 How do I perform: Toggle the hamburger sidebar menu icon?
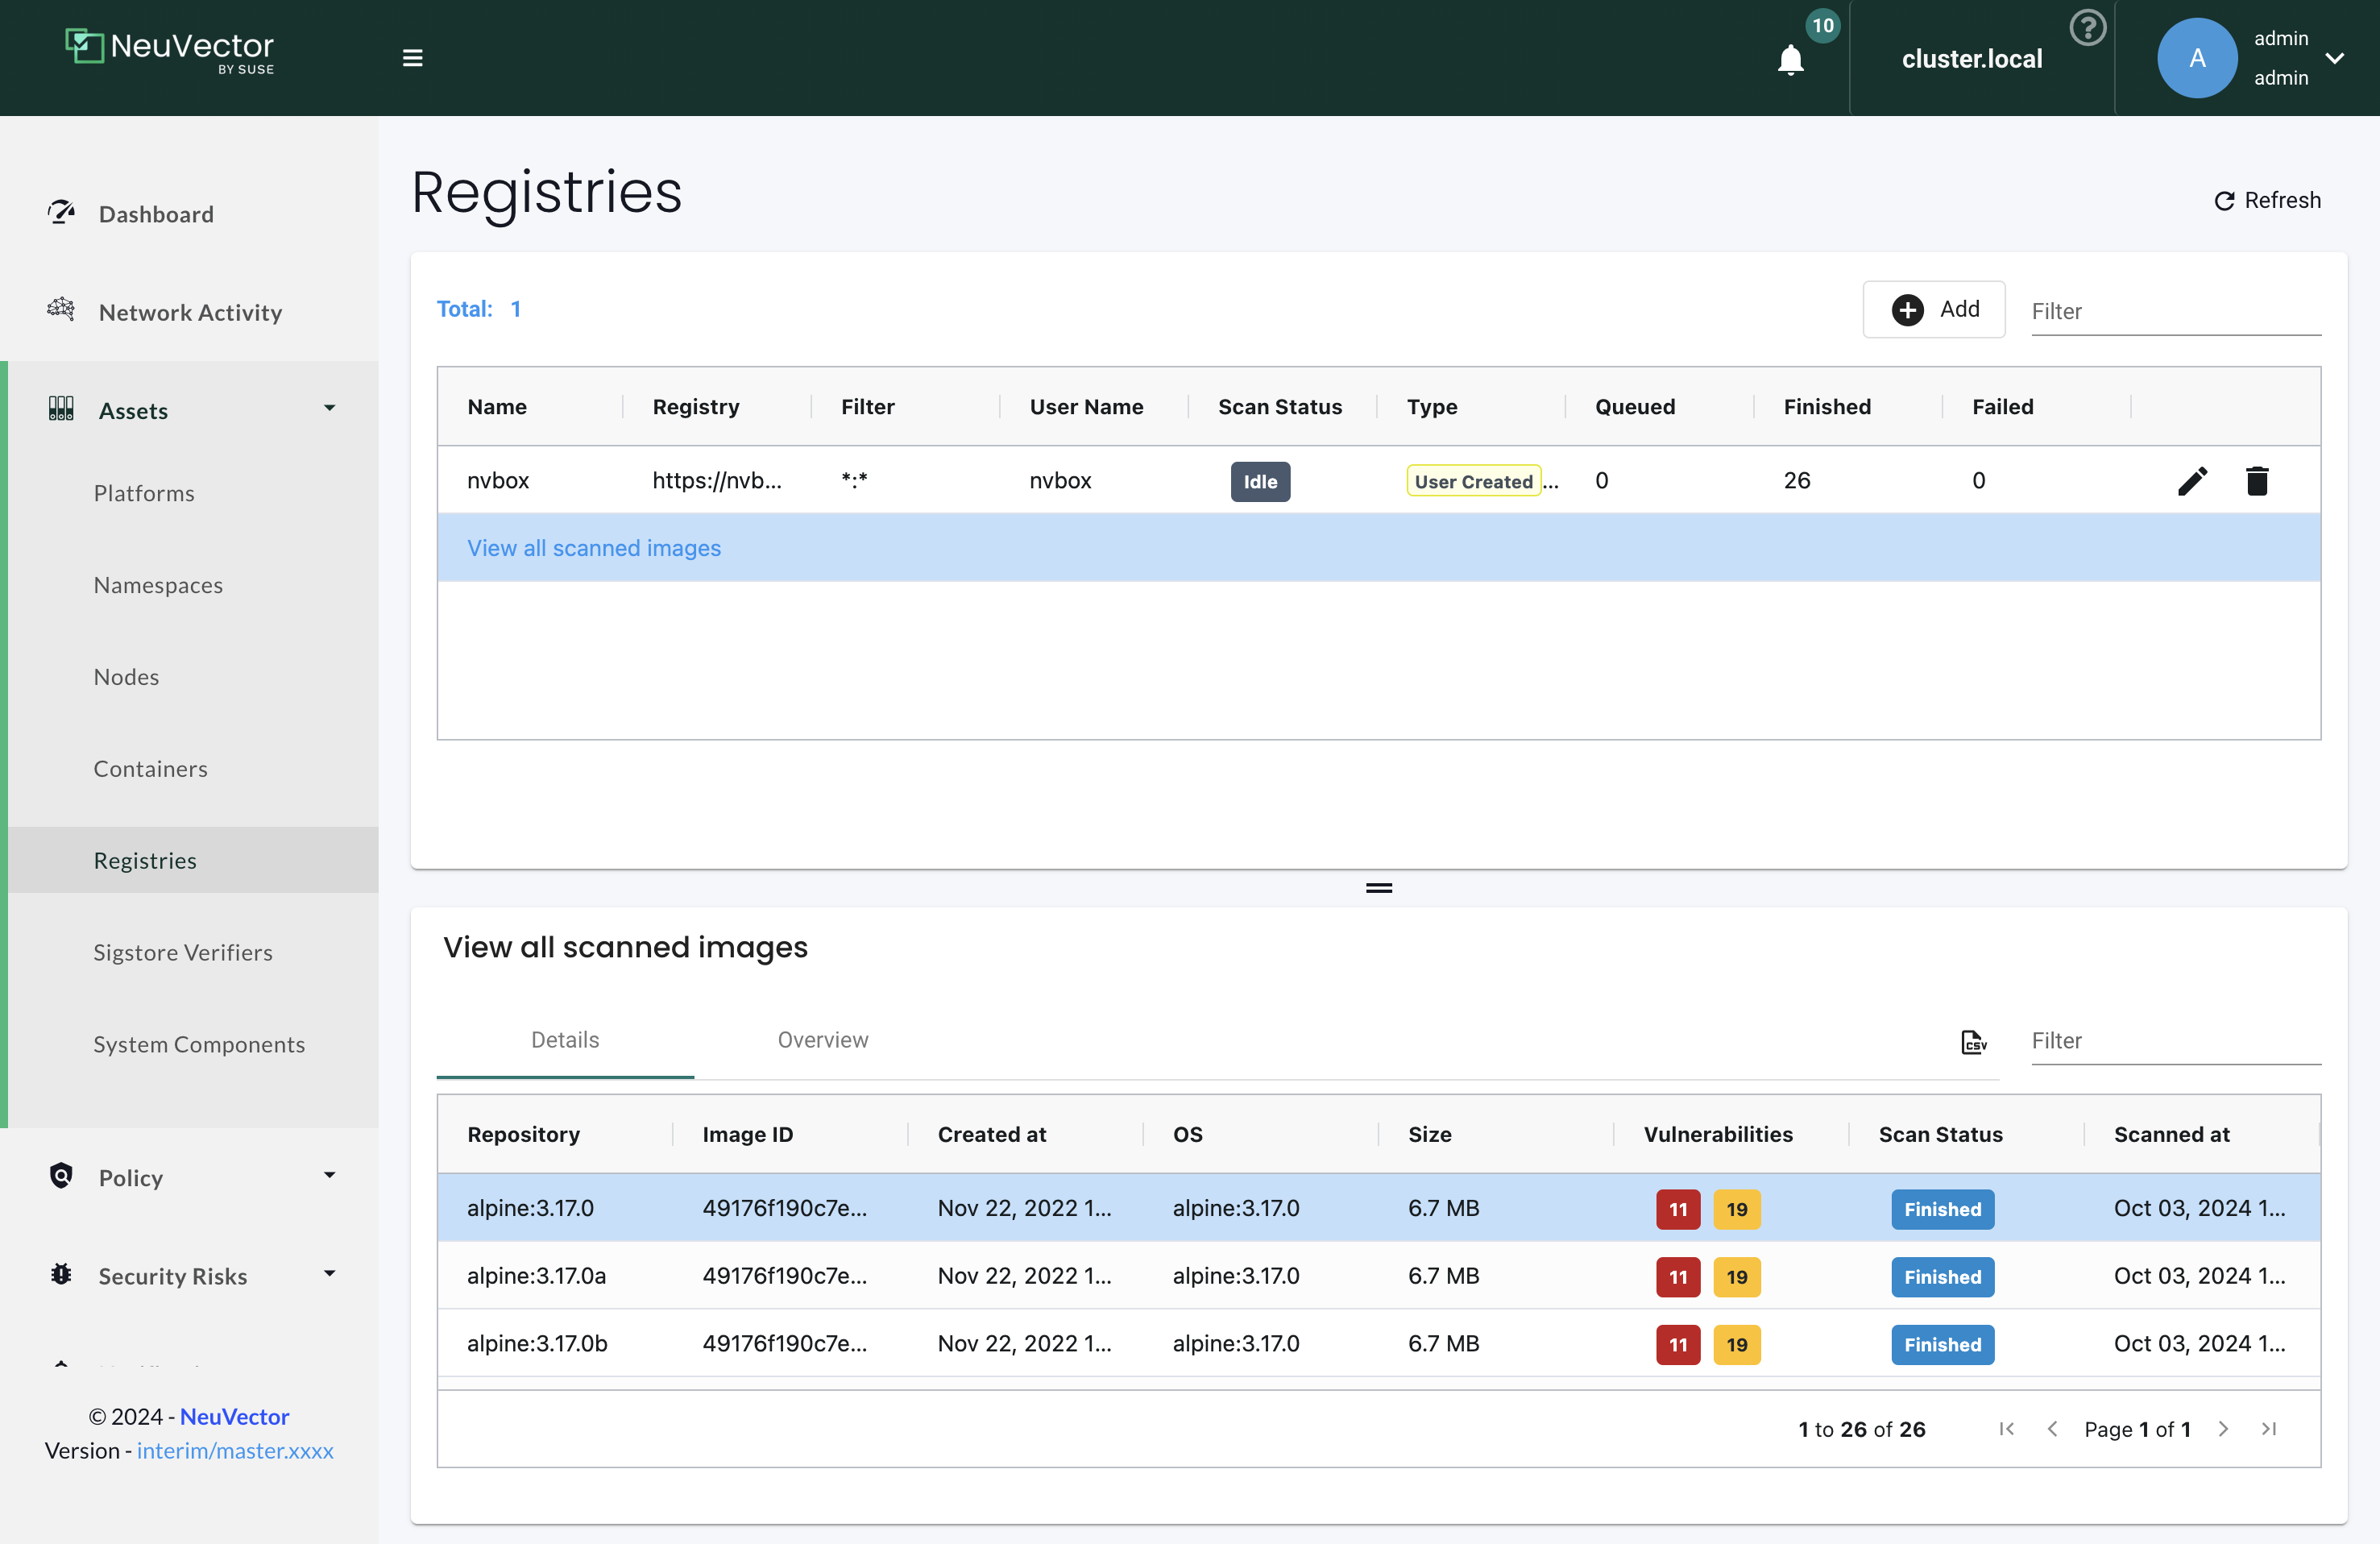coord(413,58)
